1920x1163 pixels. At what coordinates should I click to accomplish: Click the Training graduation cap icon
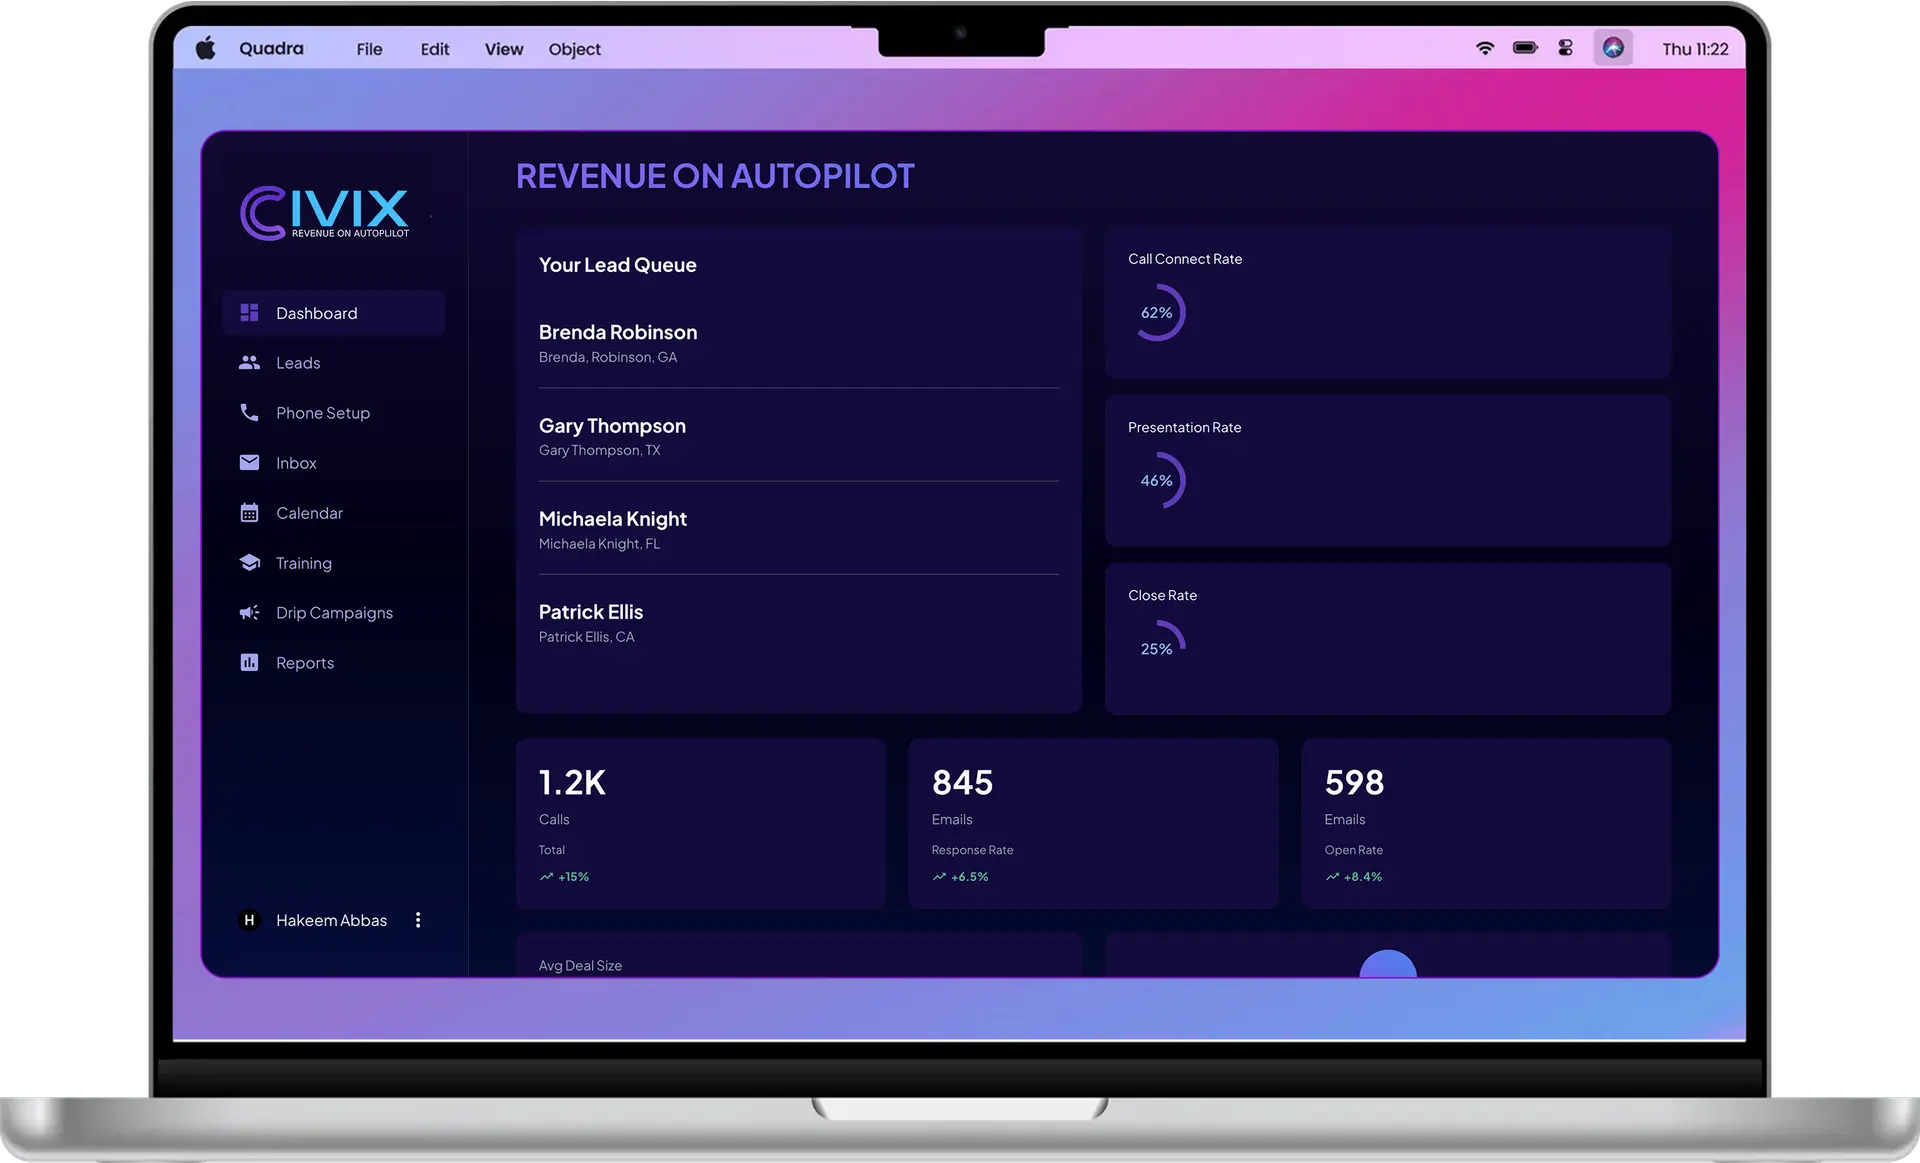(249, 563)
